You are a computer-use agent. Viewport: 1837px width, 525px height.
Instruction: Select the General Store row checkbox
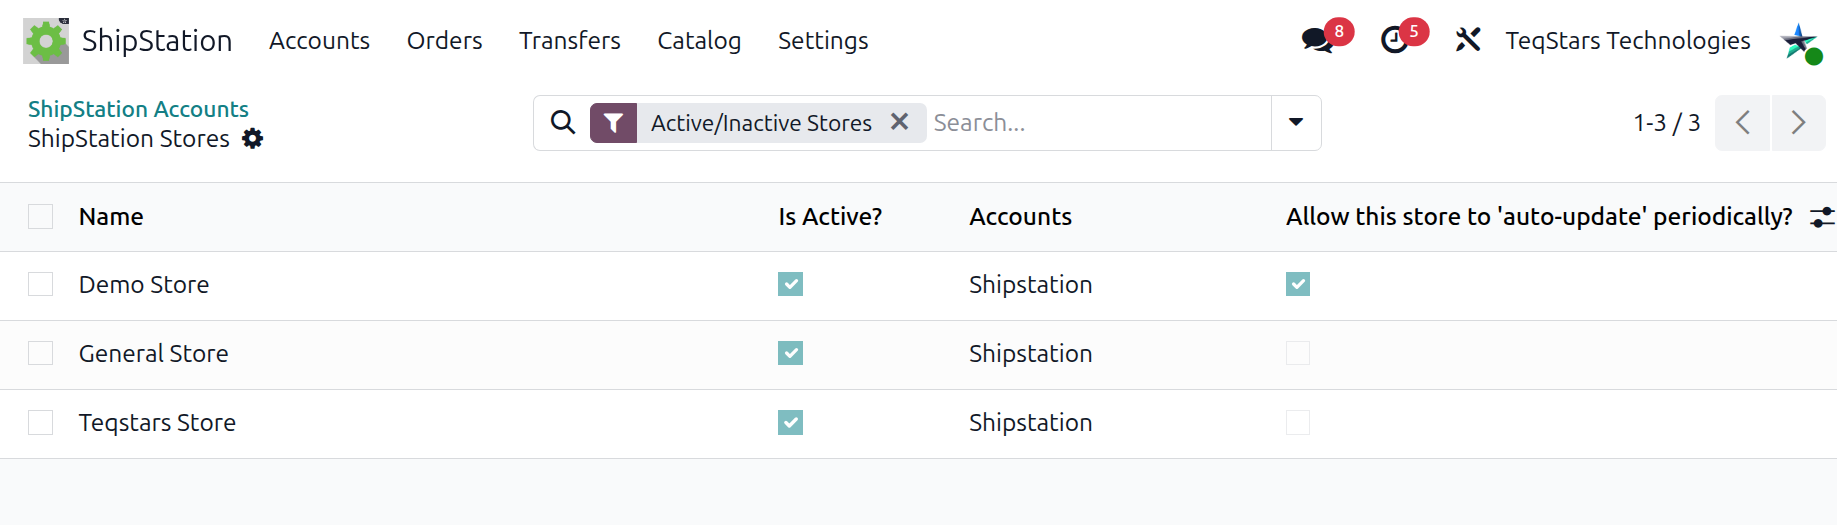(x=41, y=354)
